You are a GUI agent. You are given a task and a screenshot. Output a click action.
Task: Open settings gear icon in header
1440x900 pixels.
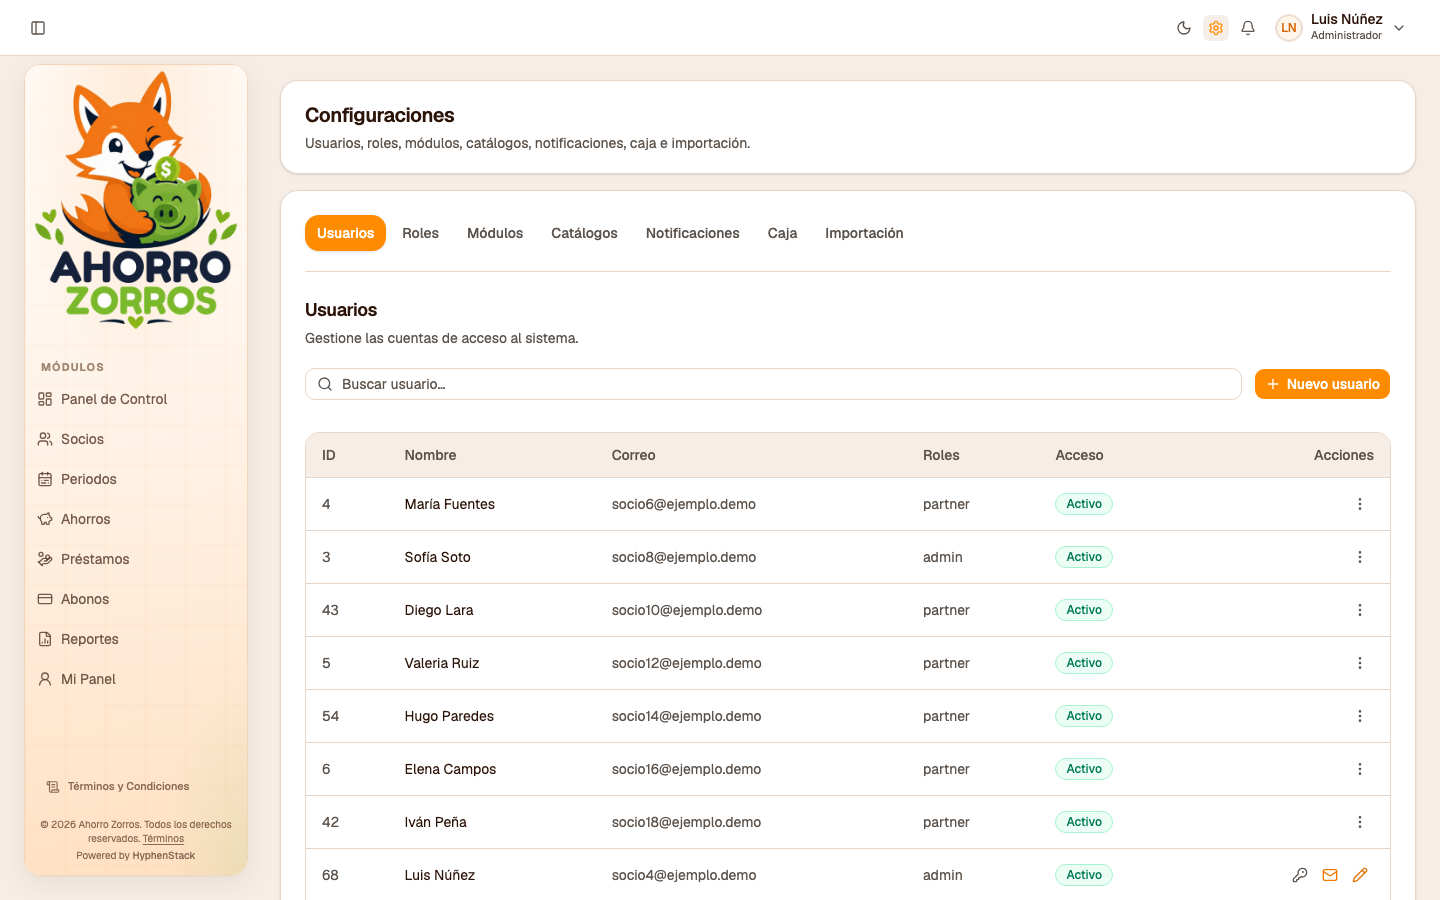tap(1216, 28)
